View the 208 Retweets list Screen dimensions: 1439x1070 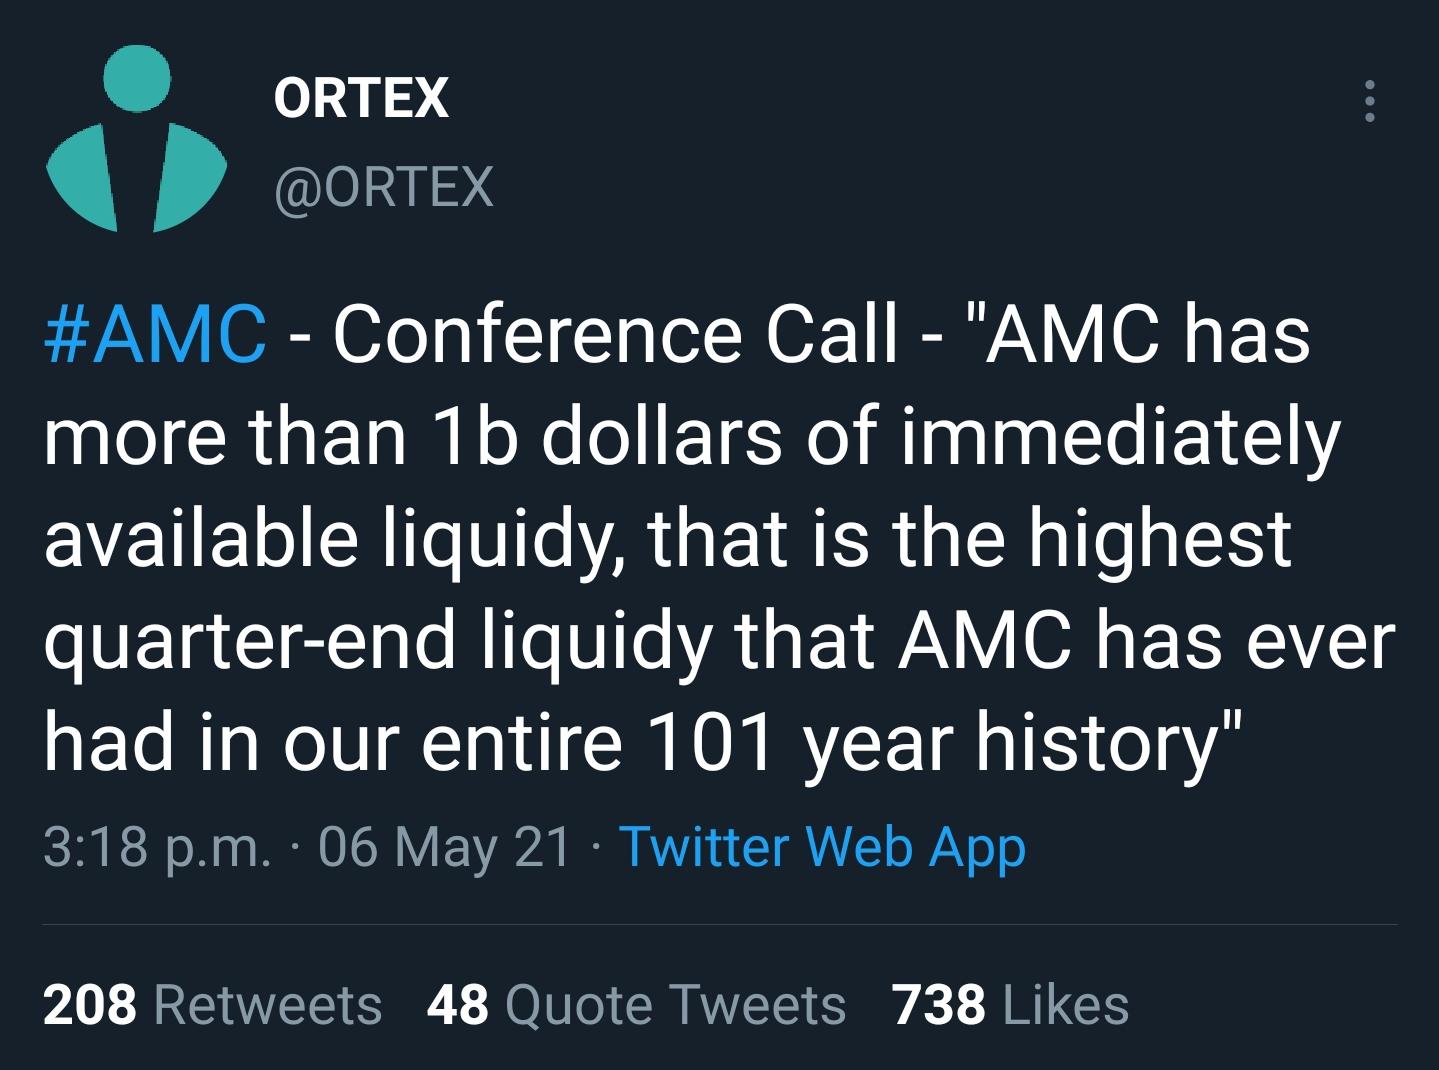point(212,1004)
